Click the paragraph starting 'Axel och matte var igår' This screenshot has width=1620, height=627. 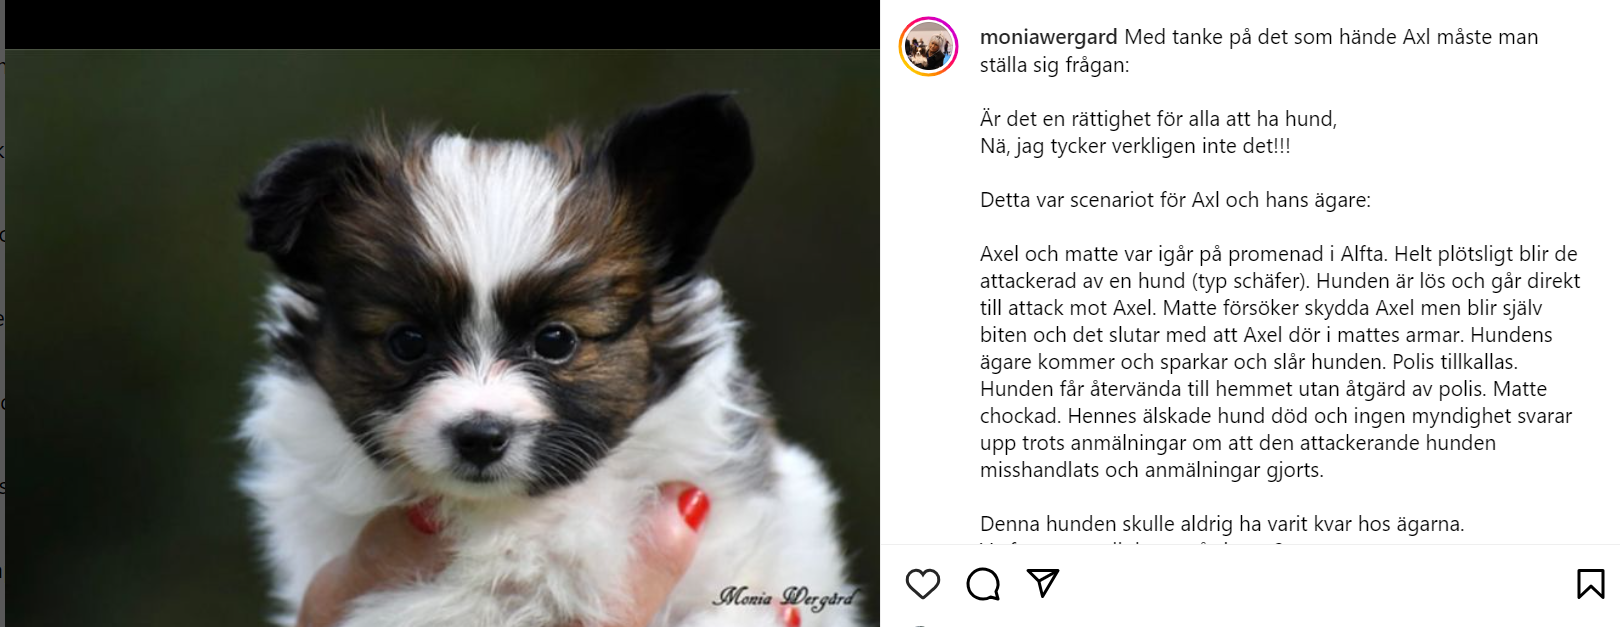coord(1280,362)
